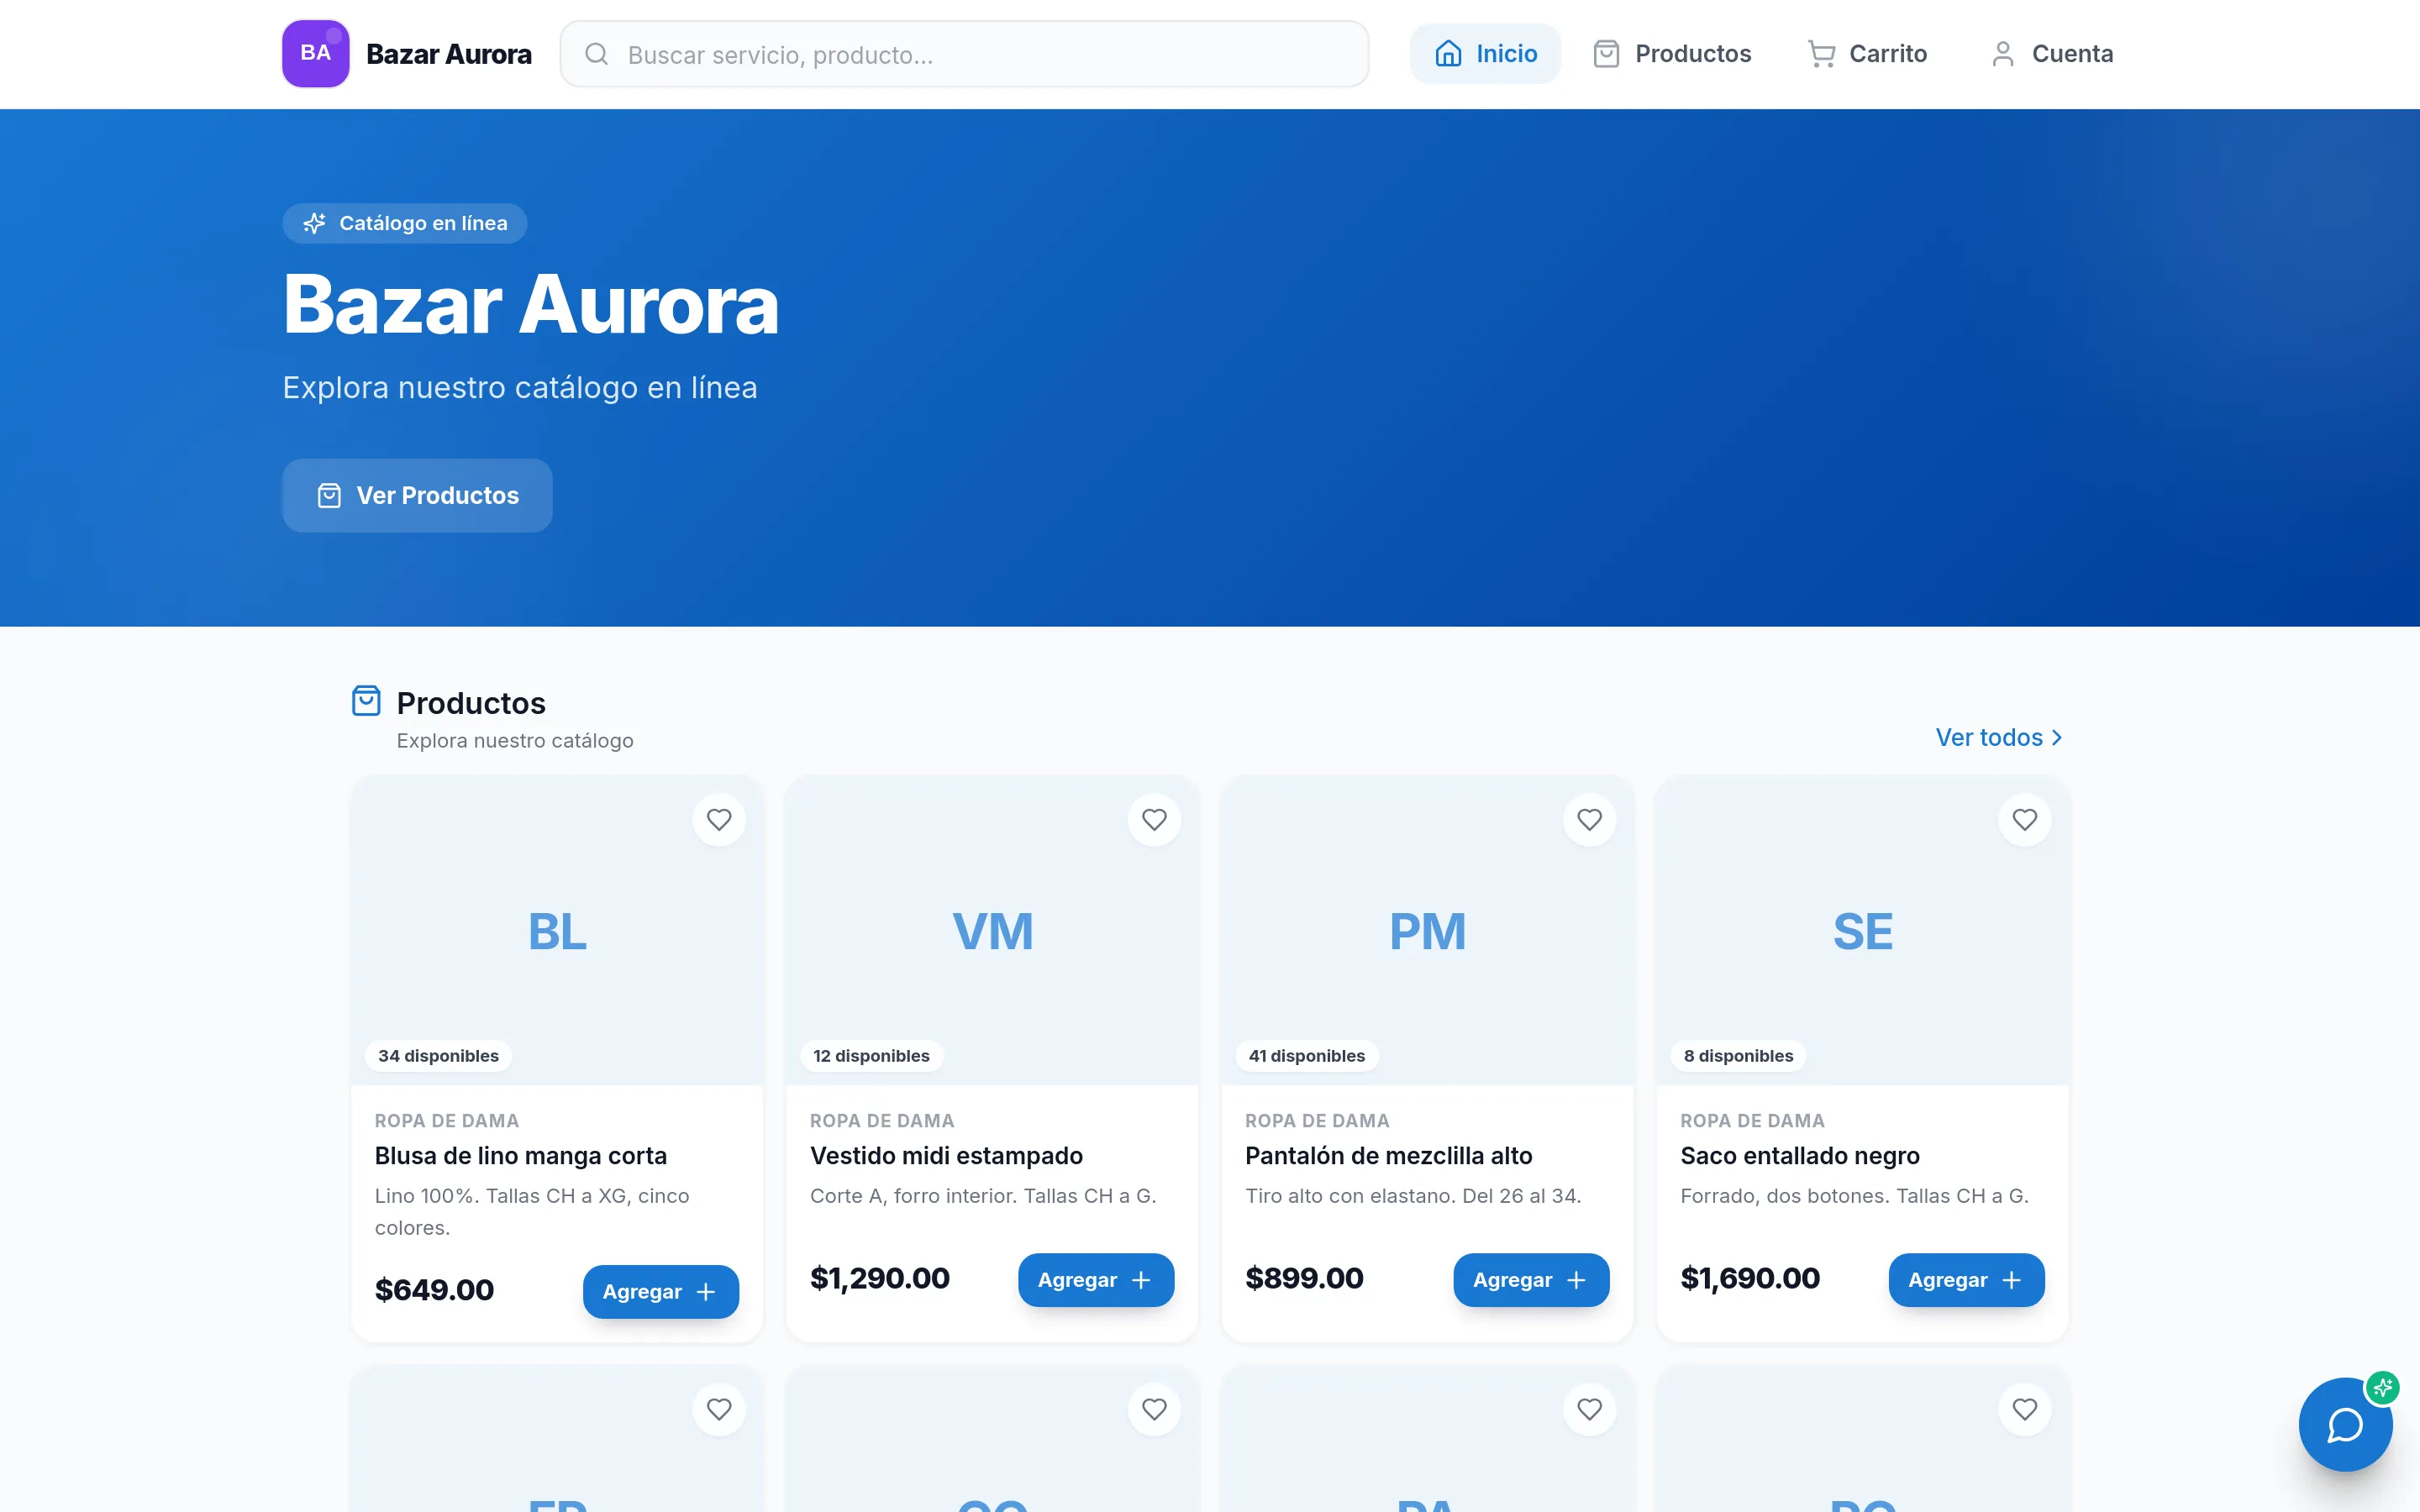
Task: Toggle heart on second-row last product card
Action: (2025, 1410)
